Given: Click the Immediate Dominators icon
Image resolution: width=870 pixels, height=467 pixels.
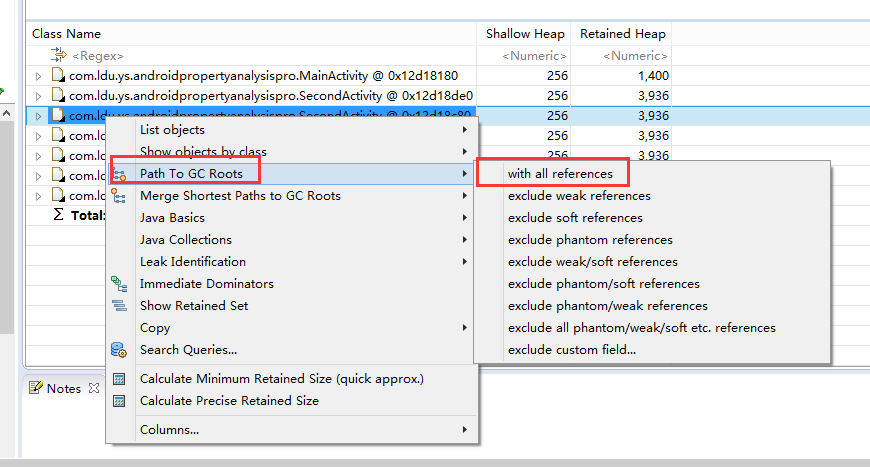Looking at the screenshot, I should click(x=119, y=284).
